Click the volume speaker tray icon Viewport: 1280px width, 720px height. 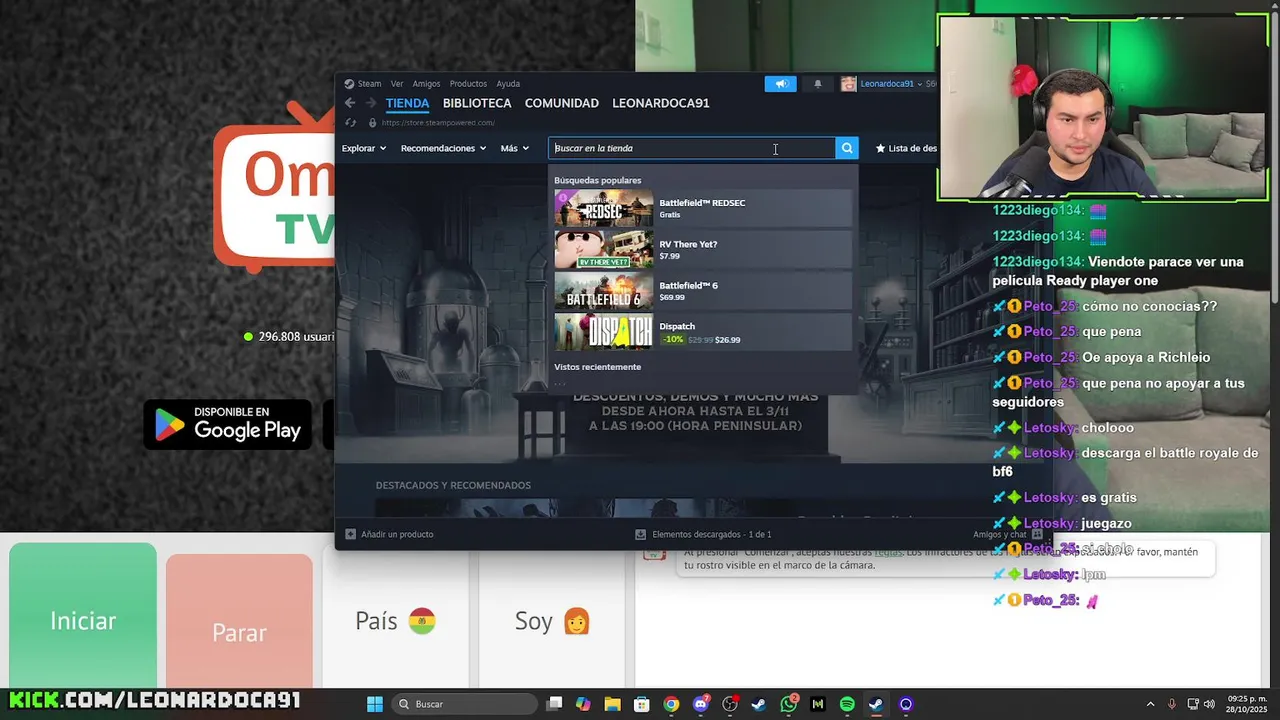[1209, 704]
